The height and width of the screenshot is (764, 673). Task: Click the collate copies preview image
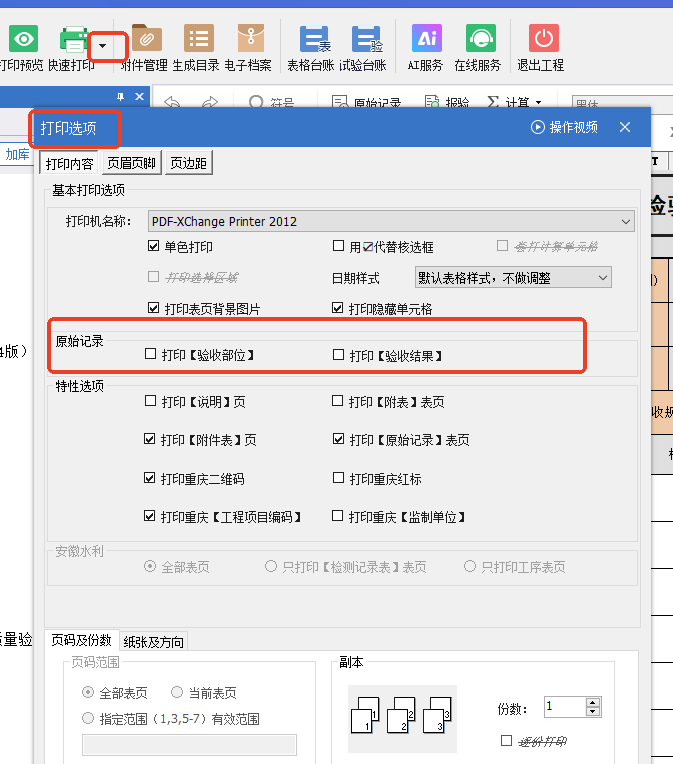point(402,719)
